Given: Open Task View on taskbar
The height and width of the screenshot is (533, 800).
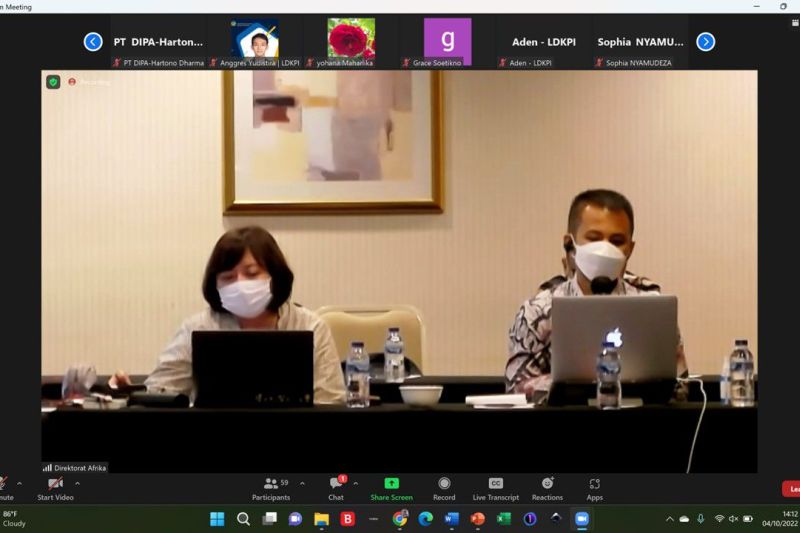Looking at the screenshot, I should coord(269,519).
